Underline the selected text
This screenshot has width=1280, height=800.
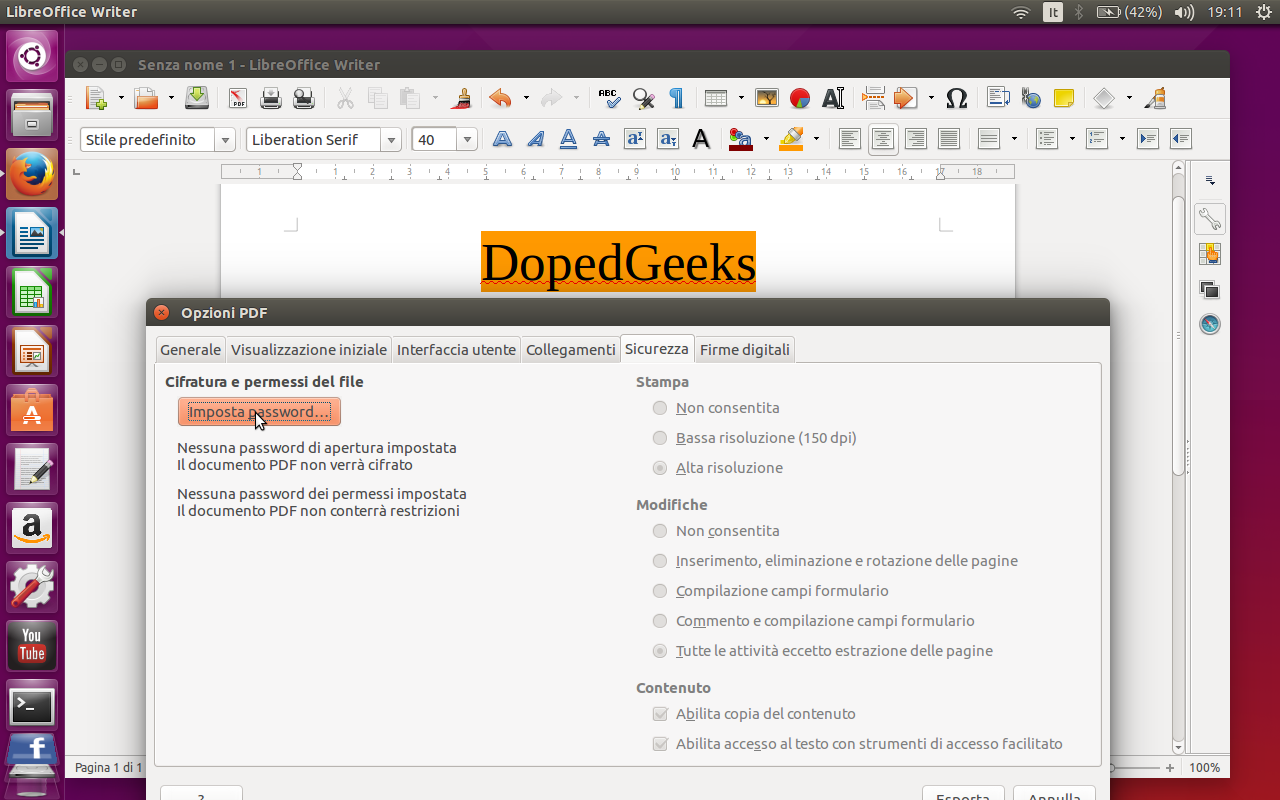tap(569, 139)
